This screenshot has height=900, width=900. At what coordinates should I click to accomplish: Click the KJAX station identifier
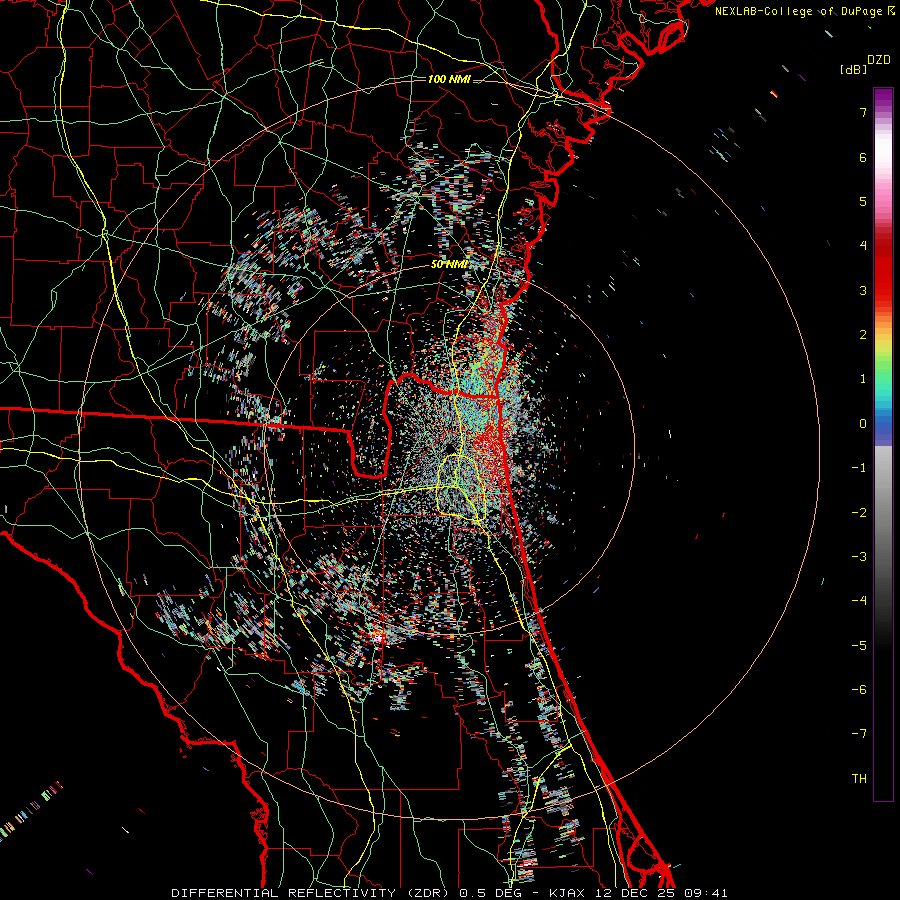(567, 893)
